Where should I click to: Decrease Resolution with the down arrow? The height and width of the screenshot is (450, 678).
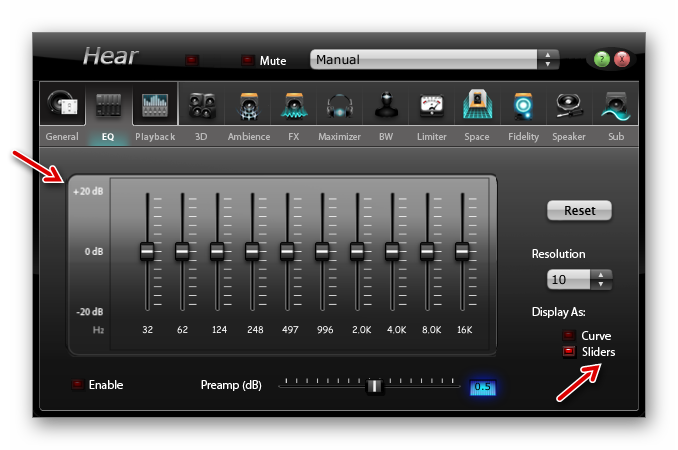pyautogui.click(x=601, y=284)
